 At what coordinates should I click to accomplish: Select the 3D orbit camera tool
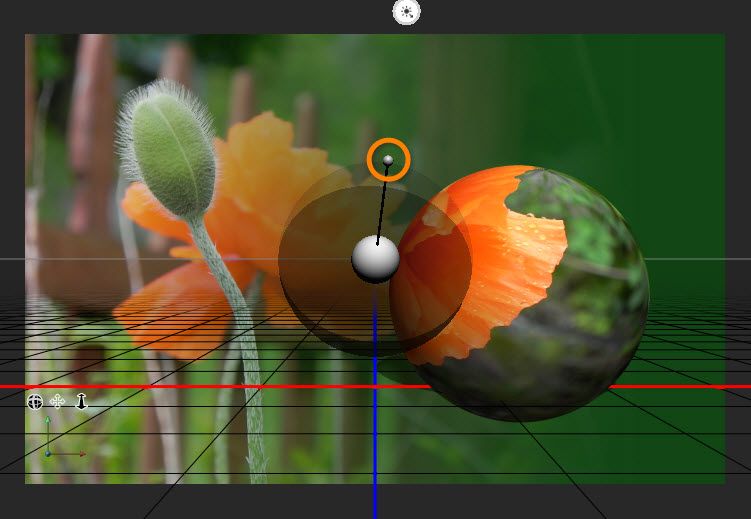point(35,402)
